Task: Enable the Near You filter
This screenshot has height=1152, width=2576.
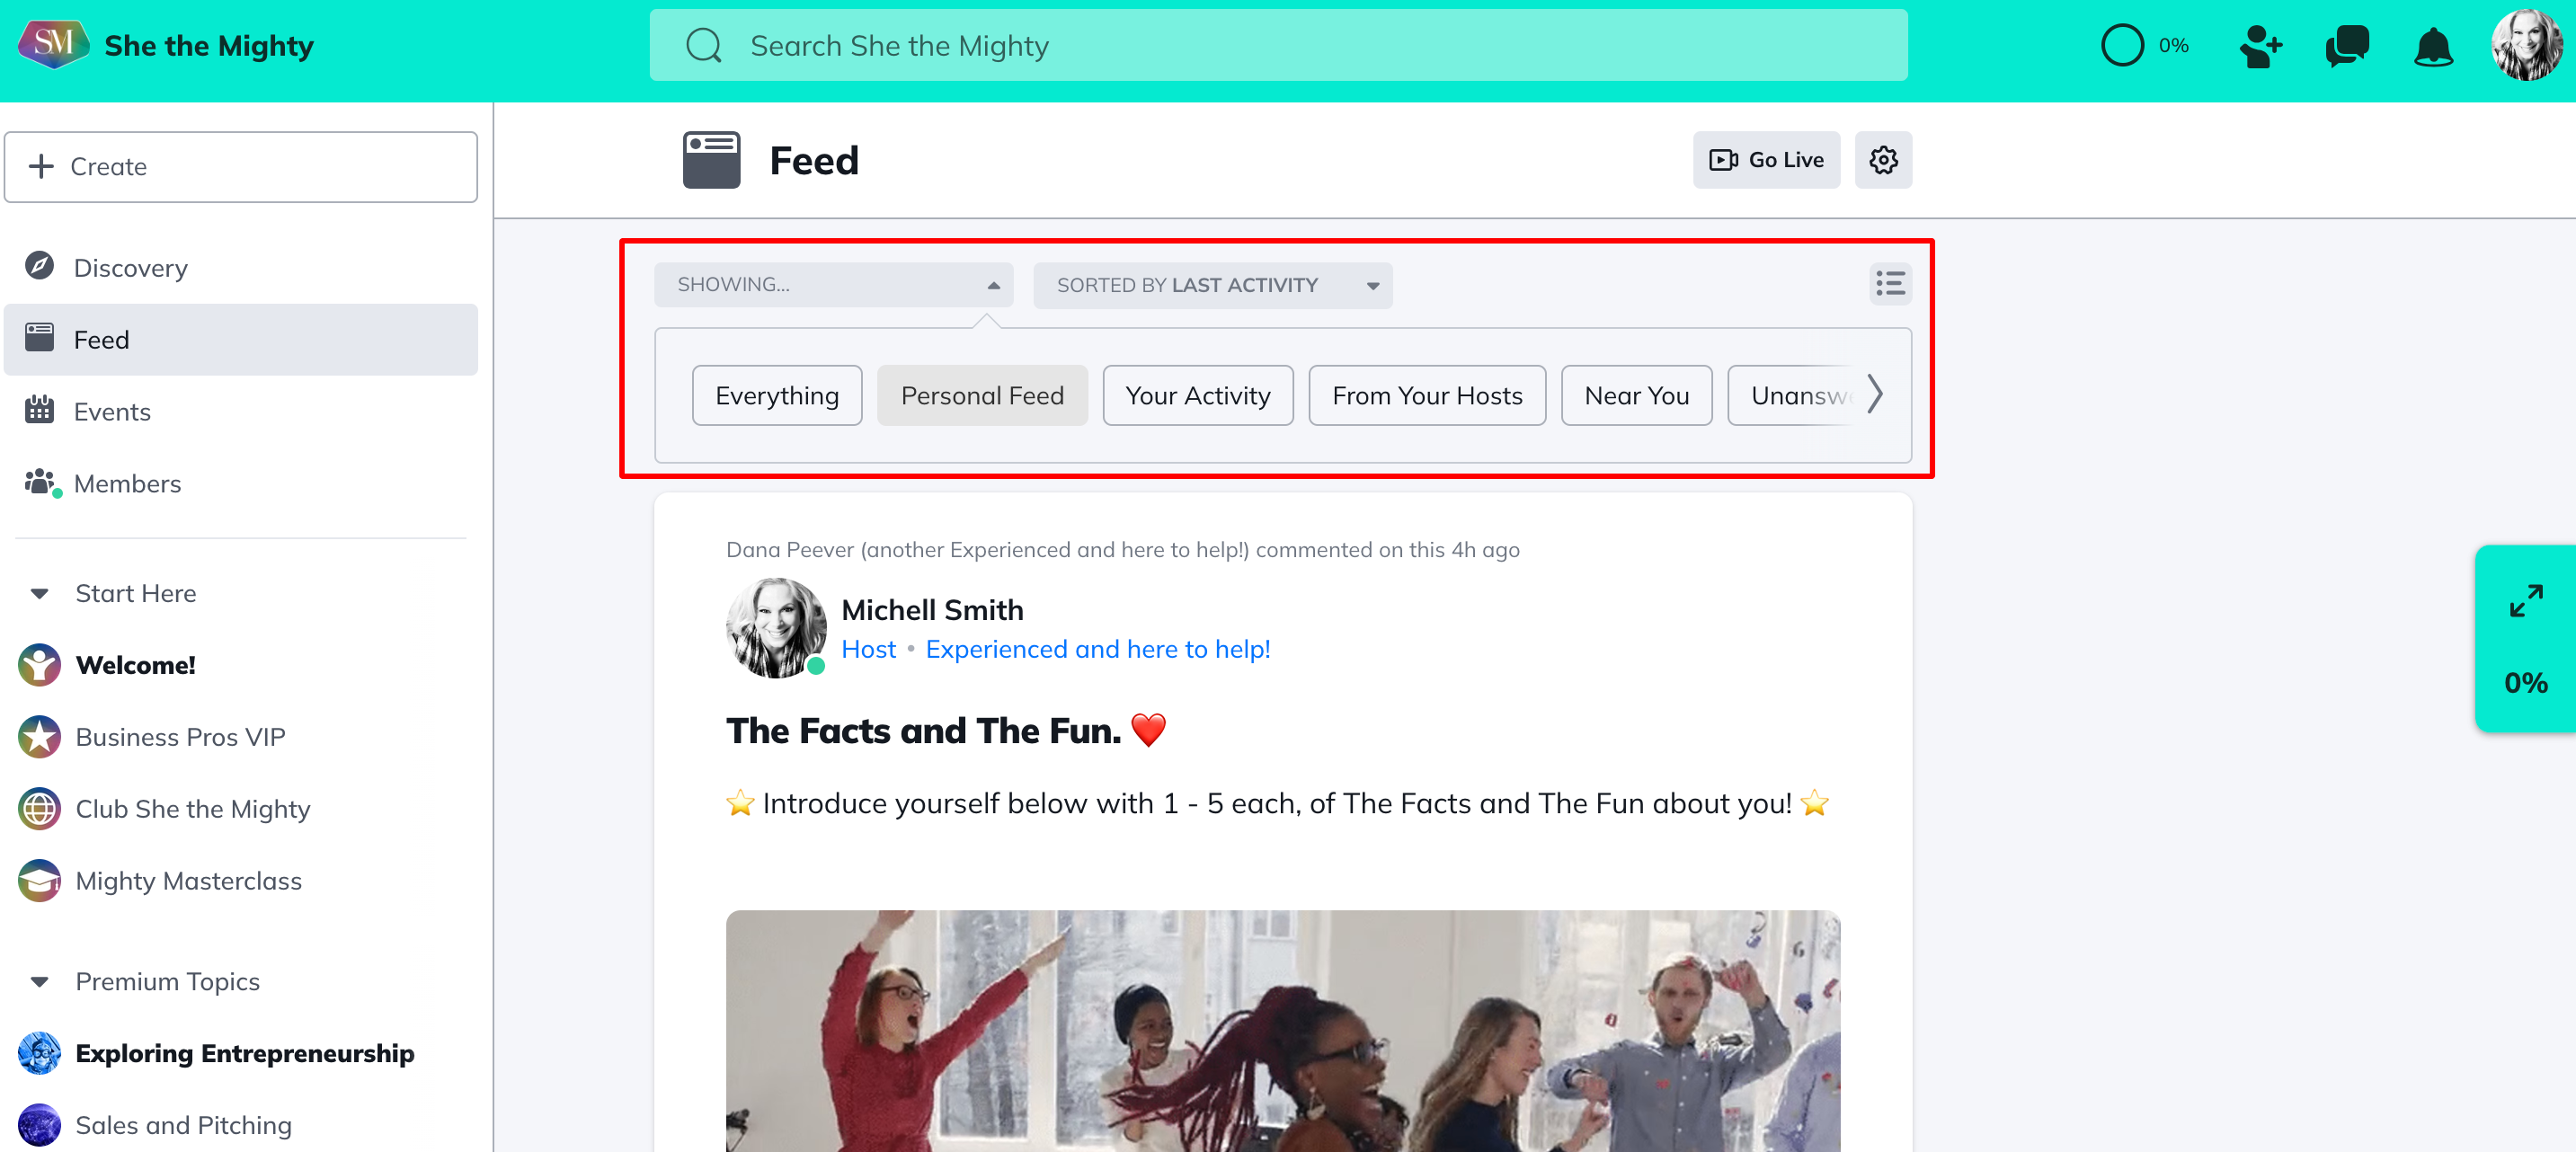Action: [x=1636, y=396]
